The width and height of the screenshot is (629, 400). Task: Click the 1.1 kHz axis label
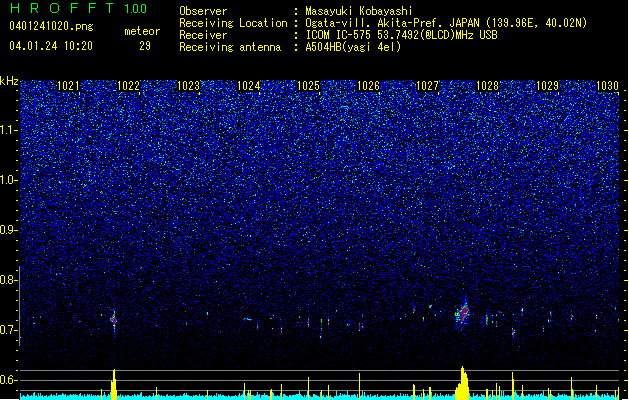(9, 130)
